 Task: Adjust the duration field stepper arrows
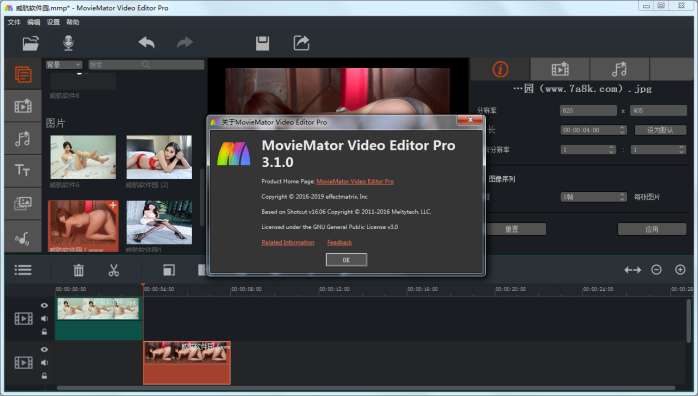[622, 130]
